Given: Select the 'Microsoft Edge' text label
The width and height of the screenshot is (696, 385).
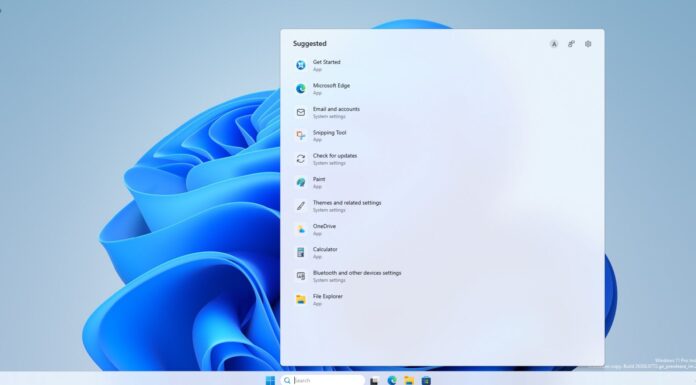Looking at the screenshot, I should (331, 86).
